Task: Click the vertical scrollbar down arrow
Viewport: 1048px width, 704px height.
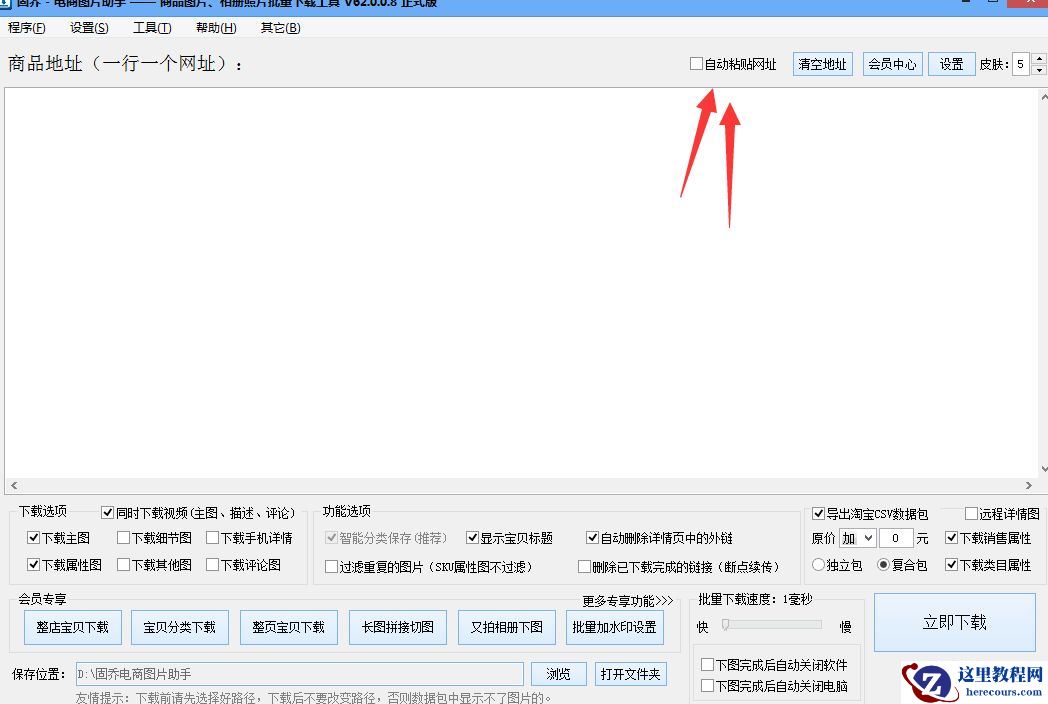Action: click(x=1044, y=469)
